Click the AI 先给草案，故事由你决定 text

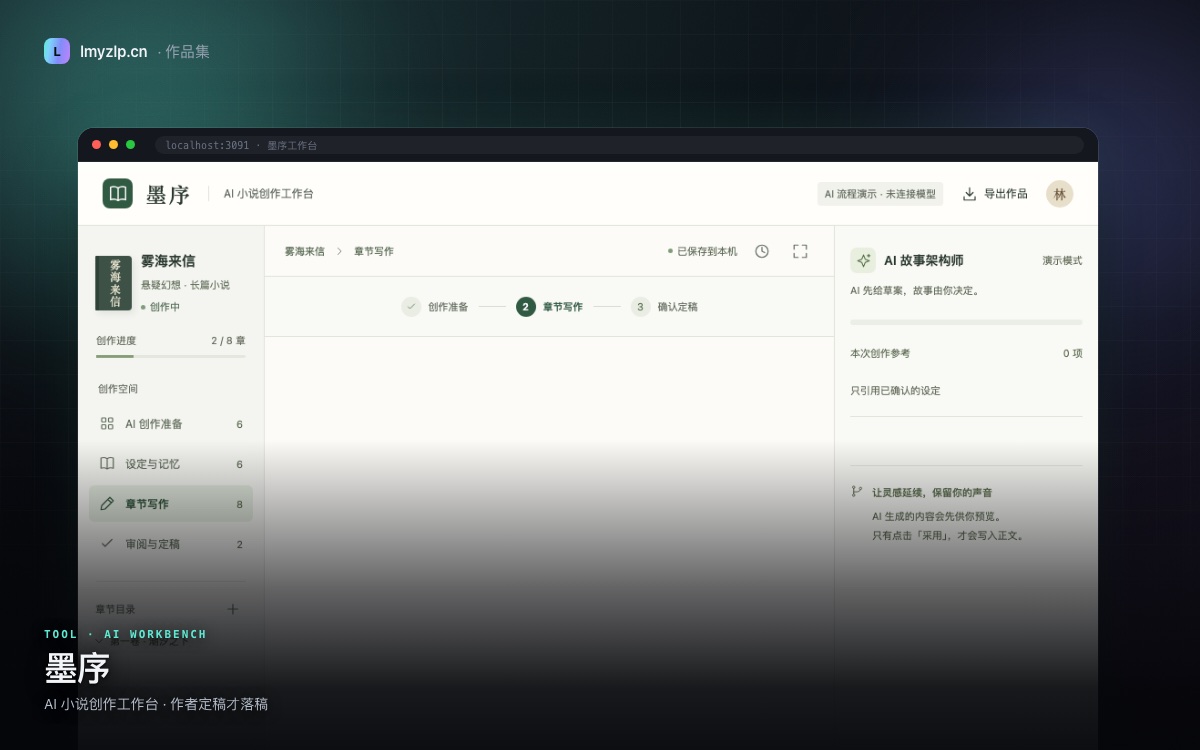916,291
